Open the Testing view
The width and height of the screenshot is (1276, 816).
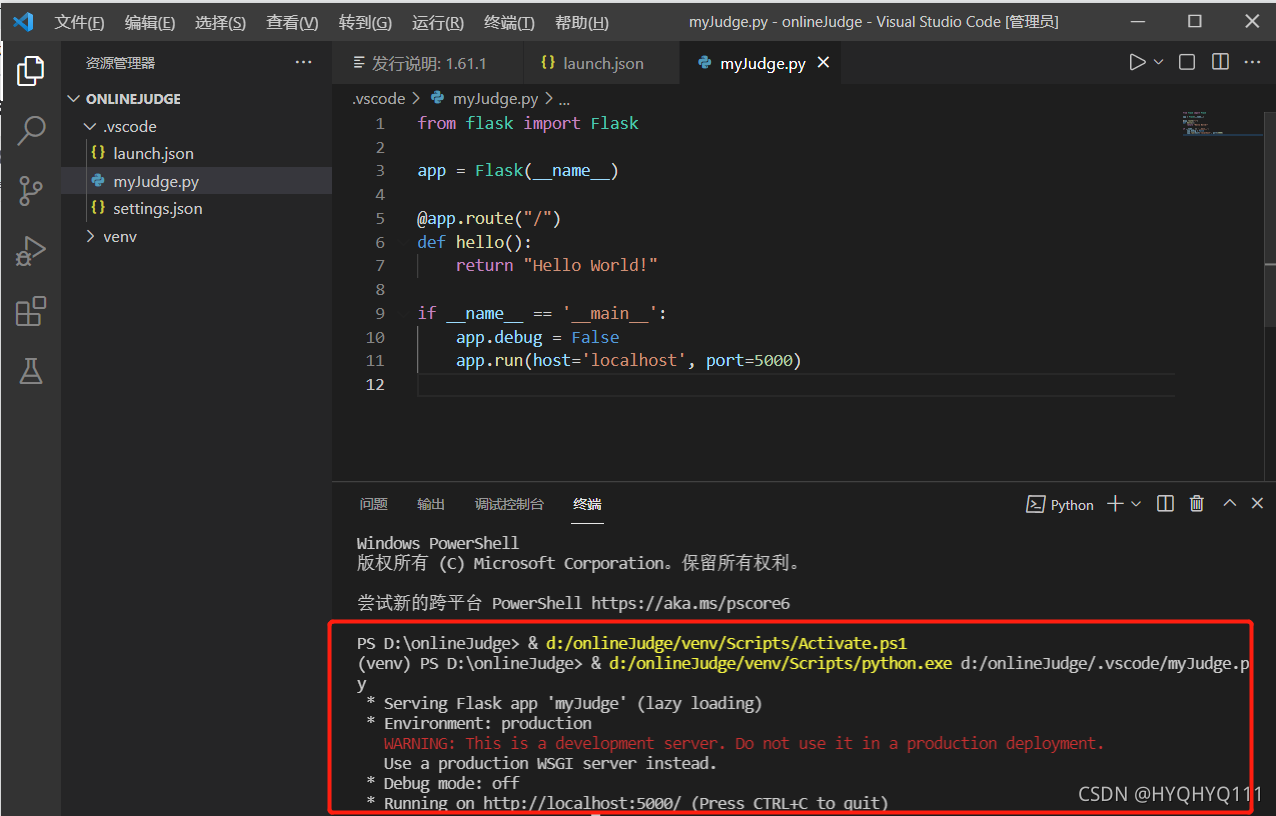pyautogui.click(x=31, y=371)
